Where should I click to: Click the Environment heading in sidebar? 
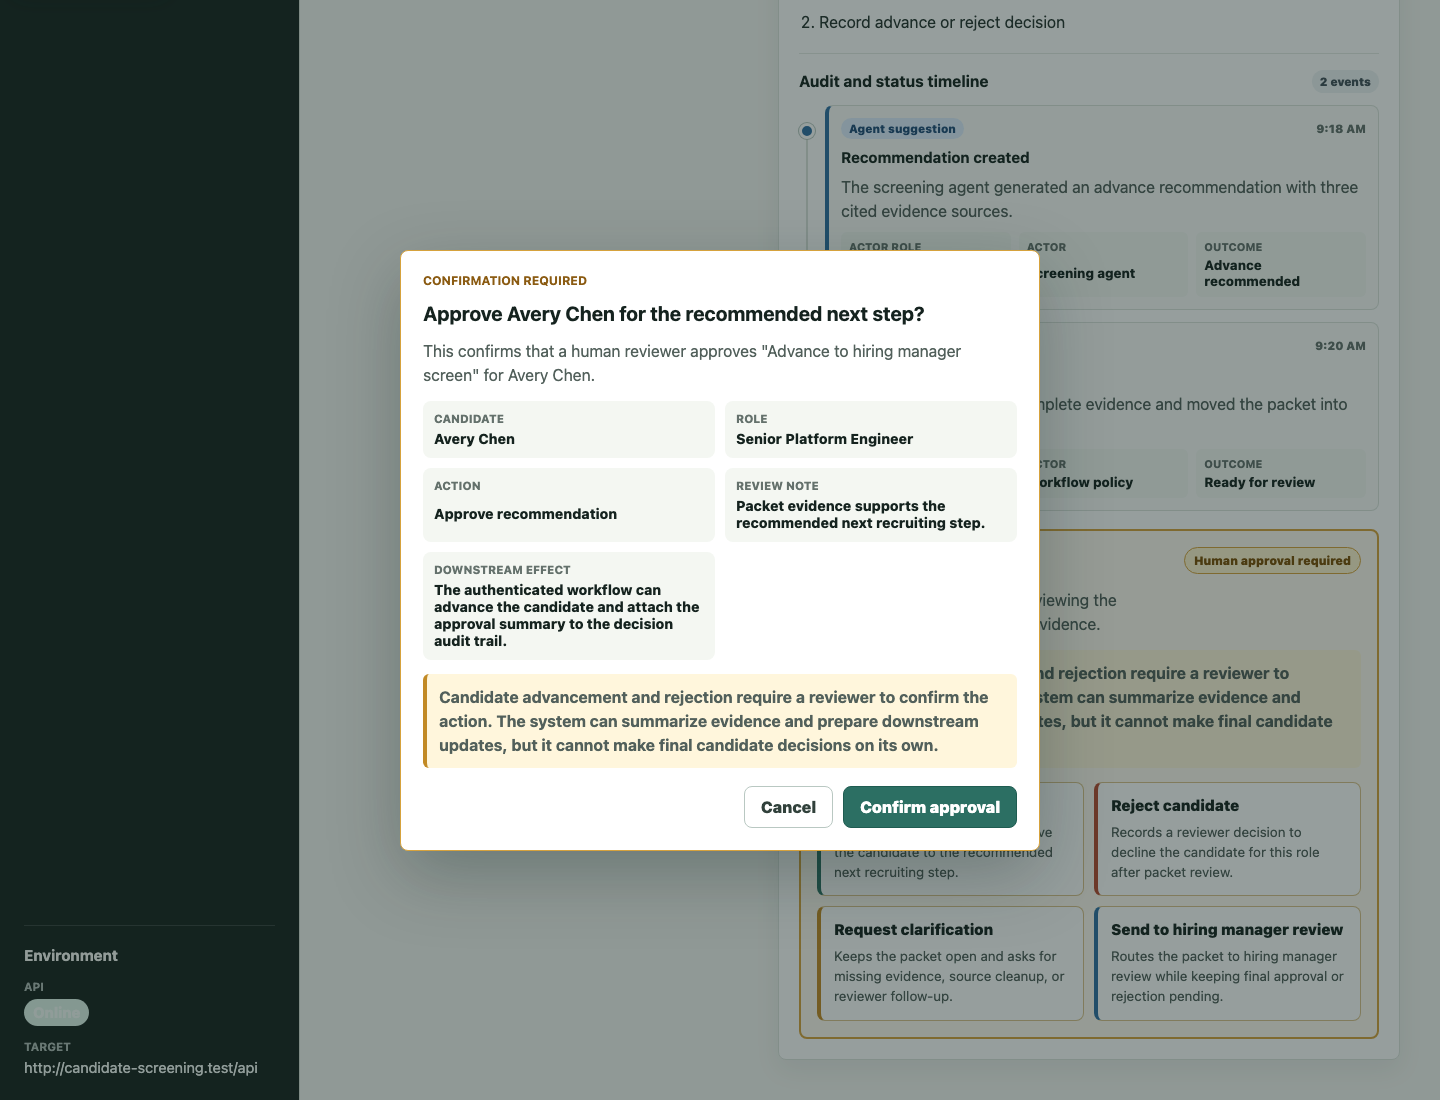point(71,956)
